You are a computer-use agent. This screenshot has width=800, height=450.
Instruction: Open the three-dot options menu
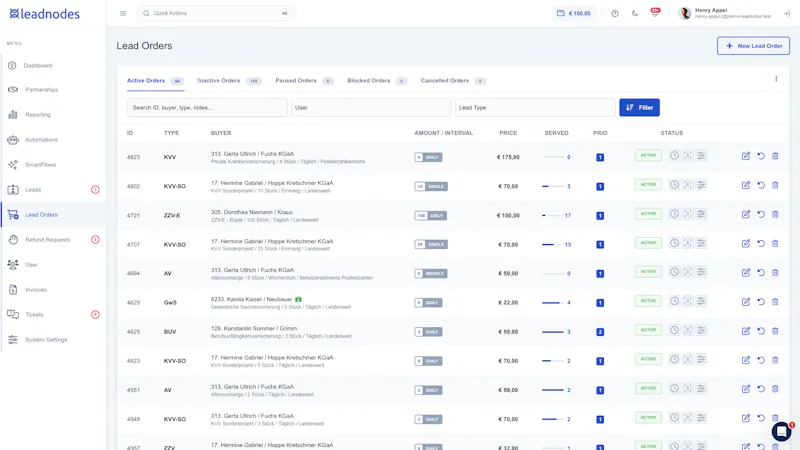(x=776, y=79)
